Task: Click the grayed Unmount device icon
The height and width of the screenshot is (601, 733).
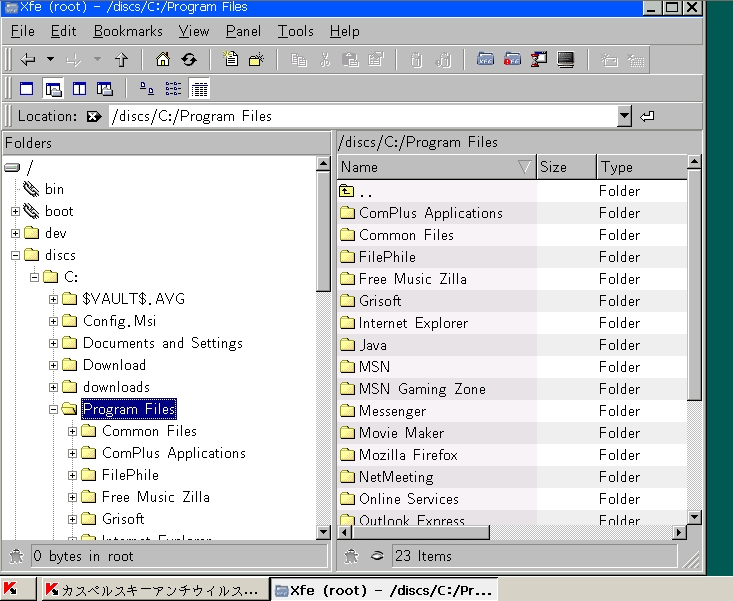Action: click(636, 60)
